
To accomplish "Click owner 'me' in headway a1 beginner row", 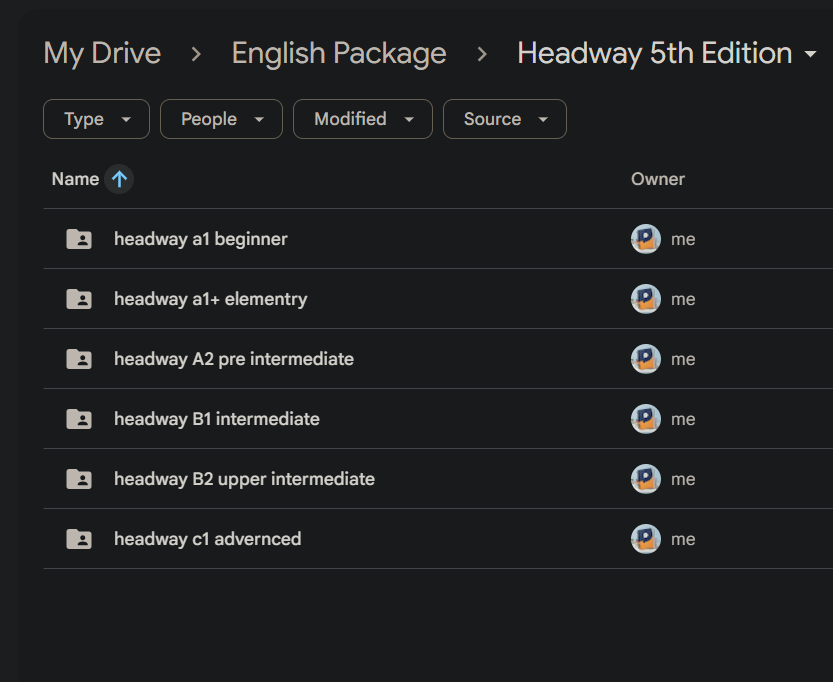I will tap(683, 240).
